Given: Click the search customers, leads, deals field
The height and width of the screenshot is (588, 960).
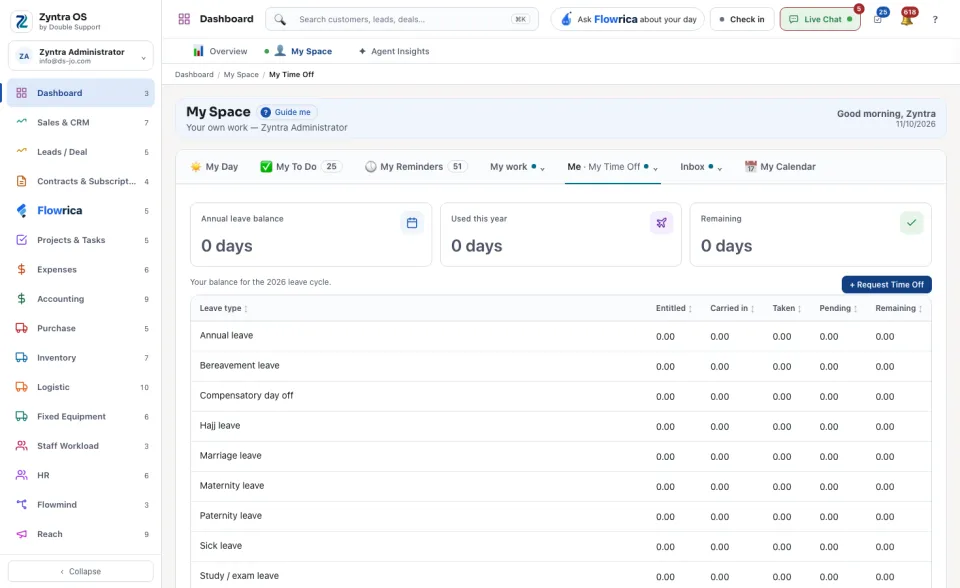Looking at the screenshot, I should 402,20.
